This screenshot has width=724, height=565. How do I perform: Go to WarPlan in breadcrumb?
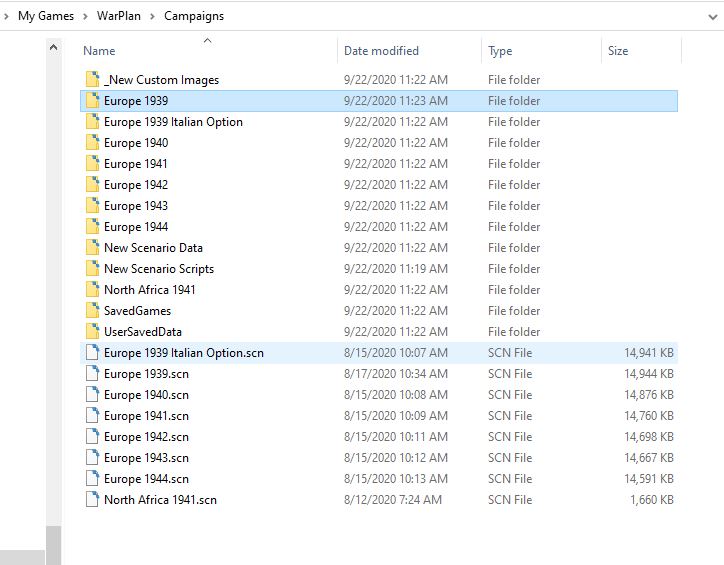coord(119,16)
